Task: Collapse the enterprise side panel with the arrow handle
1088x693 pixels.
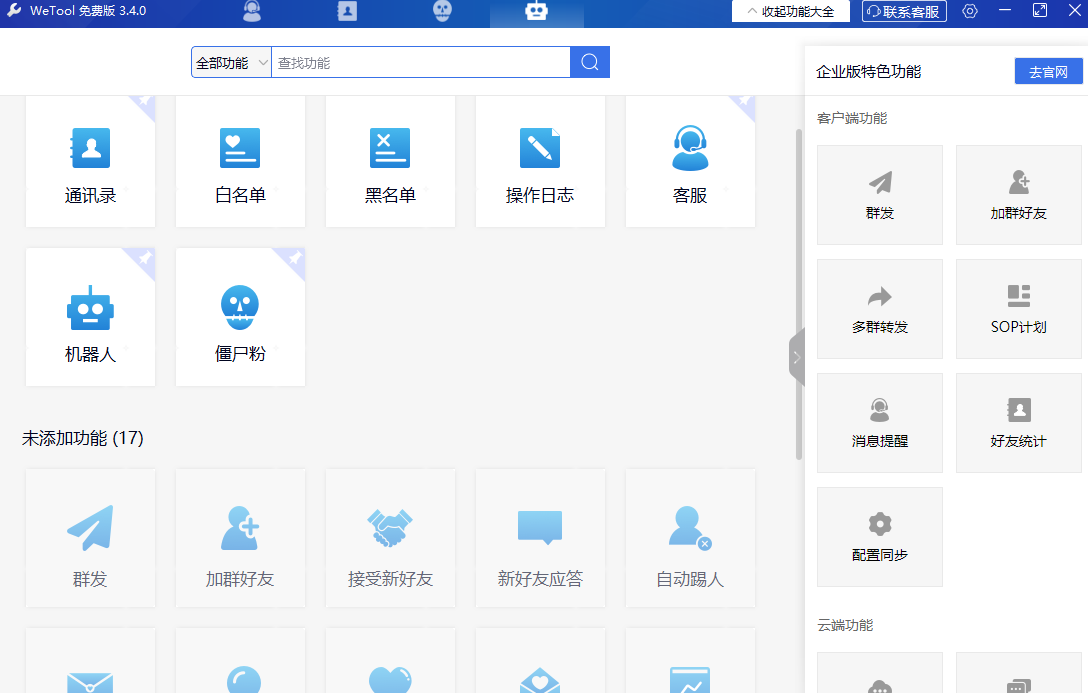Action: tap(796, 357)
